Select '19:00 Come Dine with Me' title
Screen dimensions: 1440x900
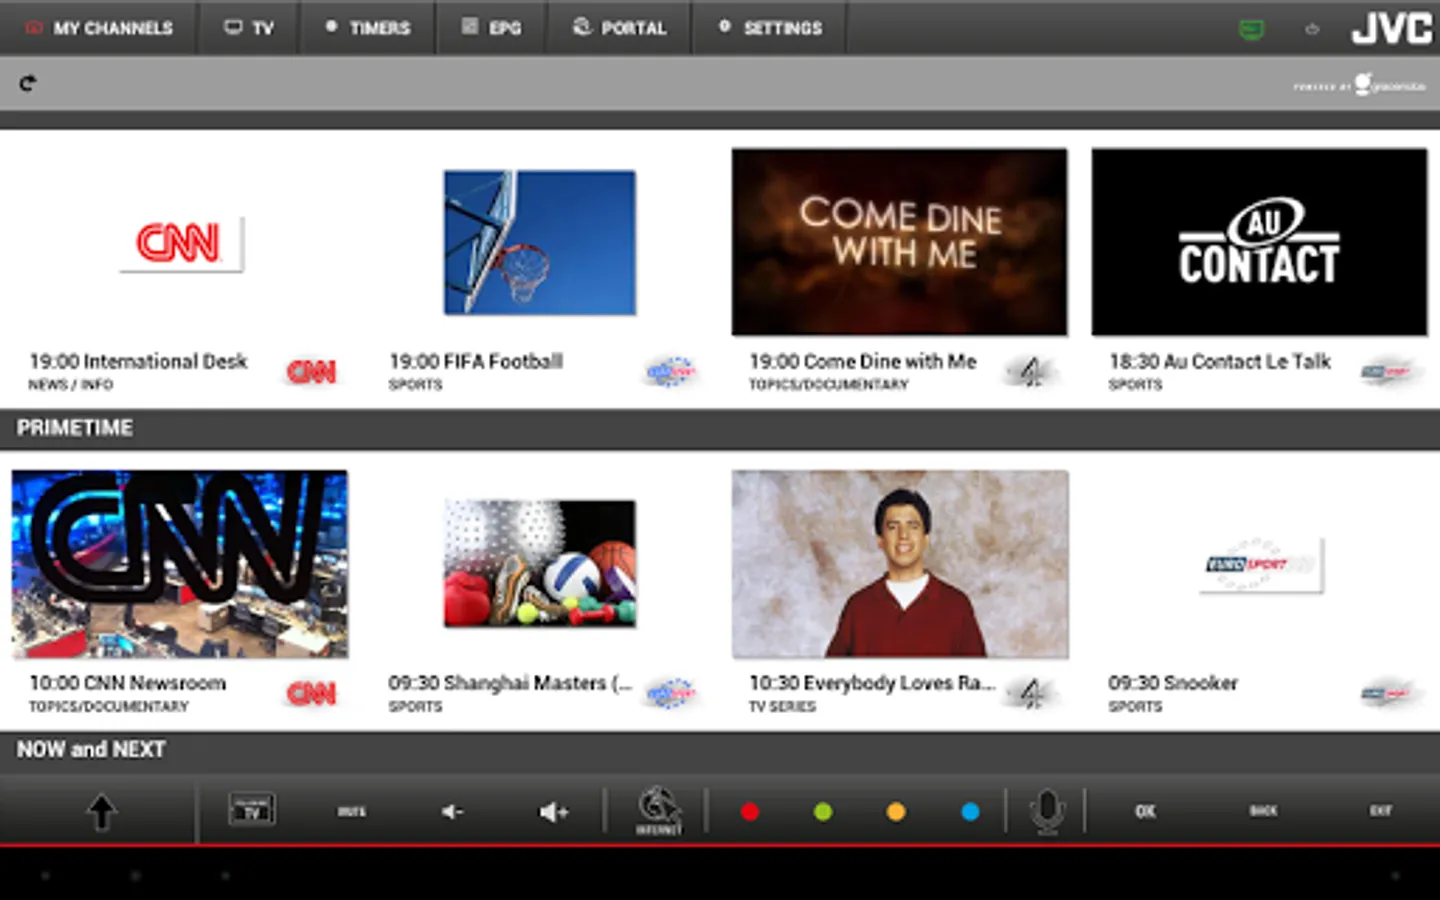863,361
